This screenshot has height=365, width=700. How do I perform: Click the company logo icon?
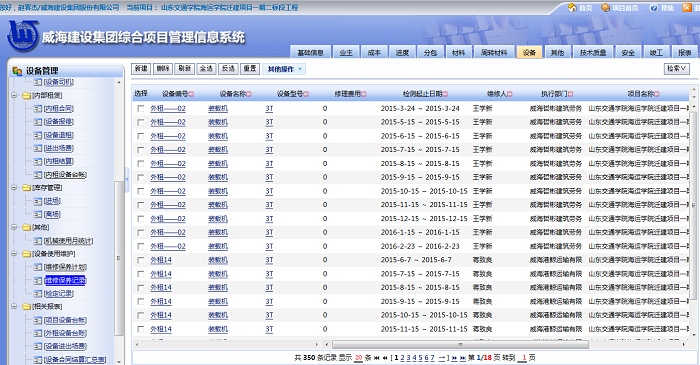pyautogui.click(x=23, y=36)
